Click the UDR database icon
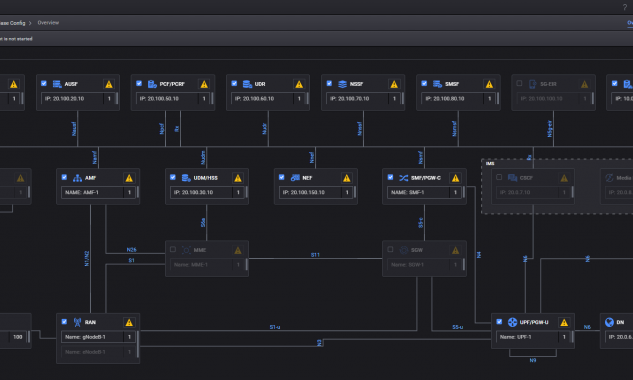The width and height of the screenshot is (633, 380). pyautogui.click(x=247, y=84)
